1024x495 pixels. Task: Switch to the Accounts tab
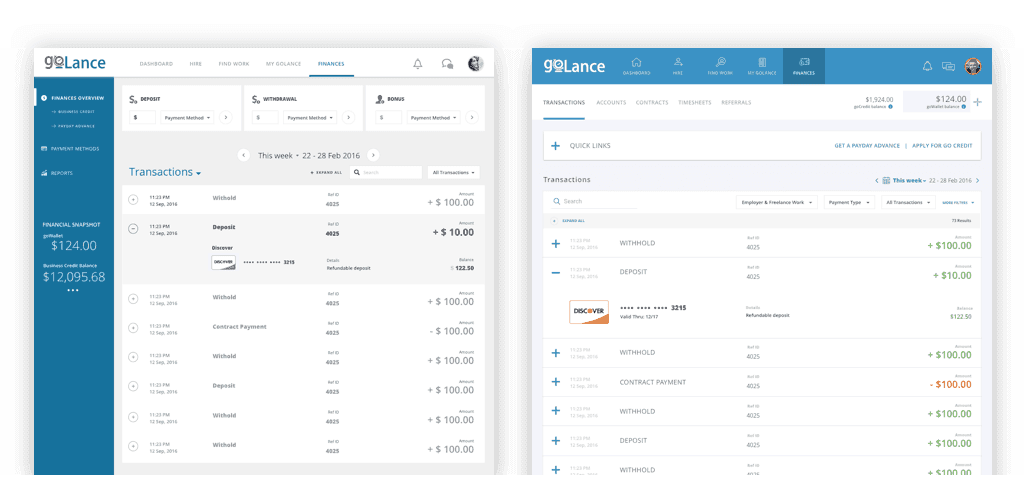point(611,102)
